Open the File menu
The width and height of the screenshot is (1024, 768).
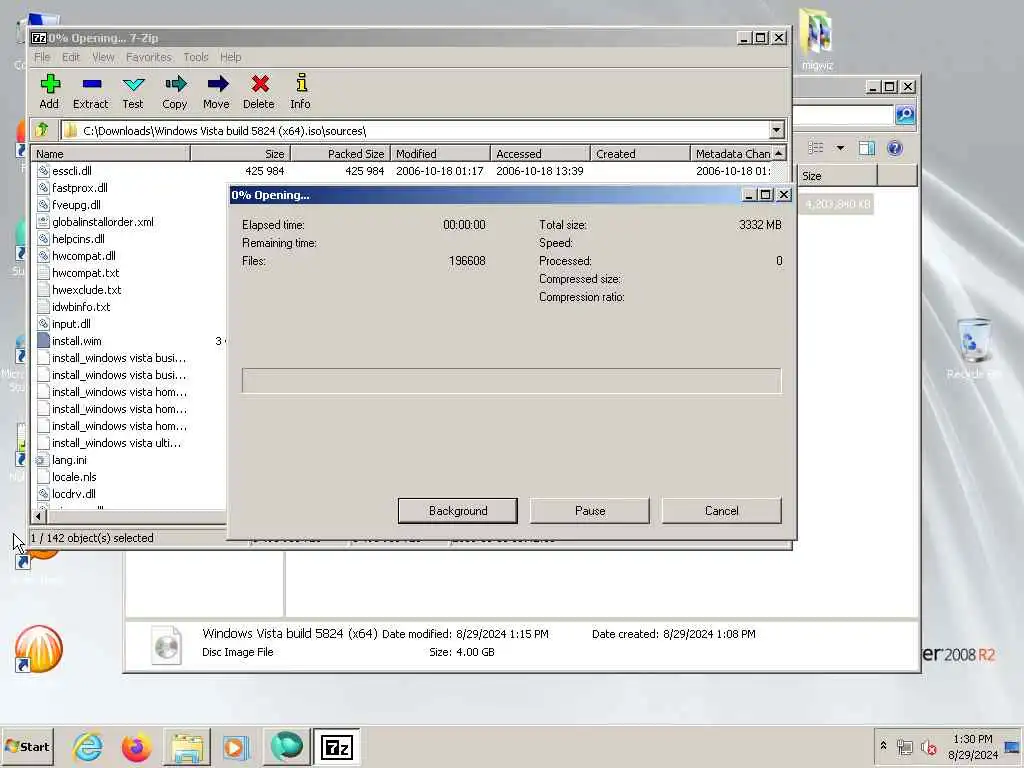[42, 57]
